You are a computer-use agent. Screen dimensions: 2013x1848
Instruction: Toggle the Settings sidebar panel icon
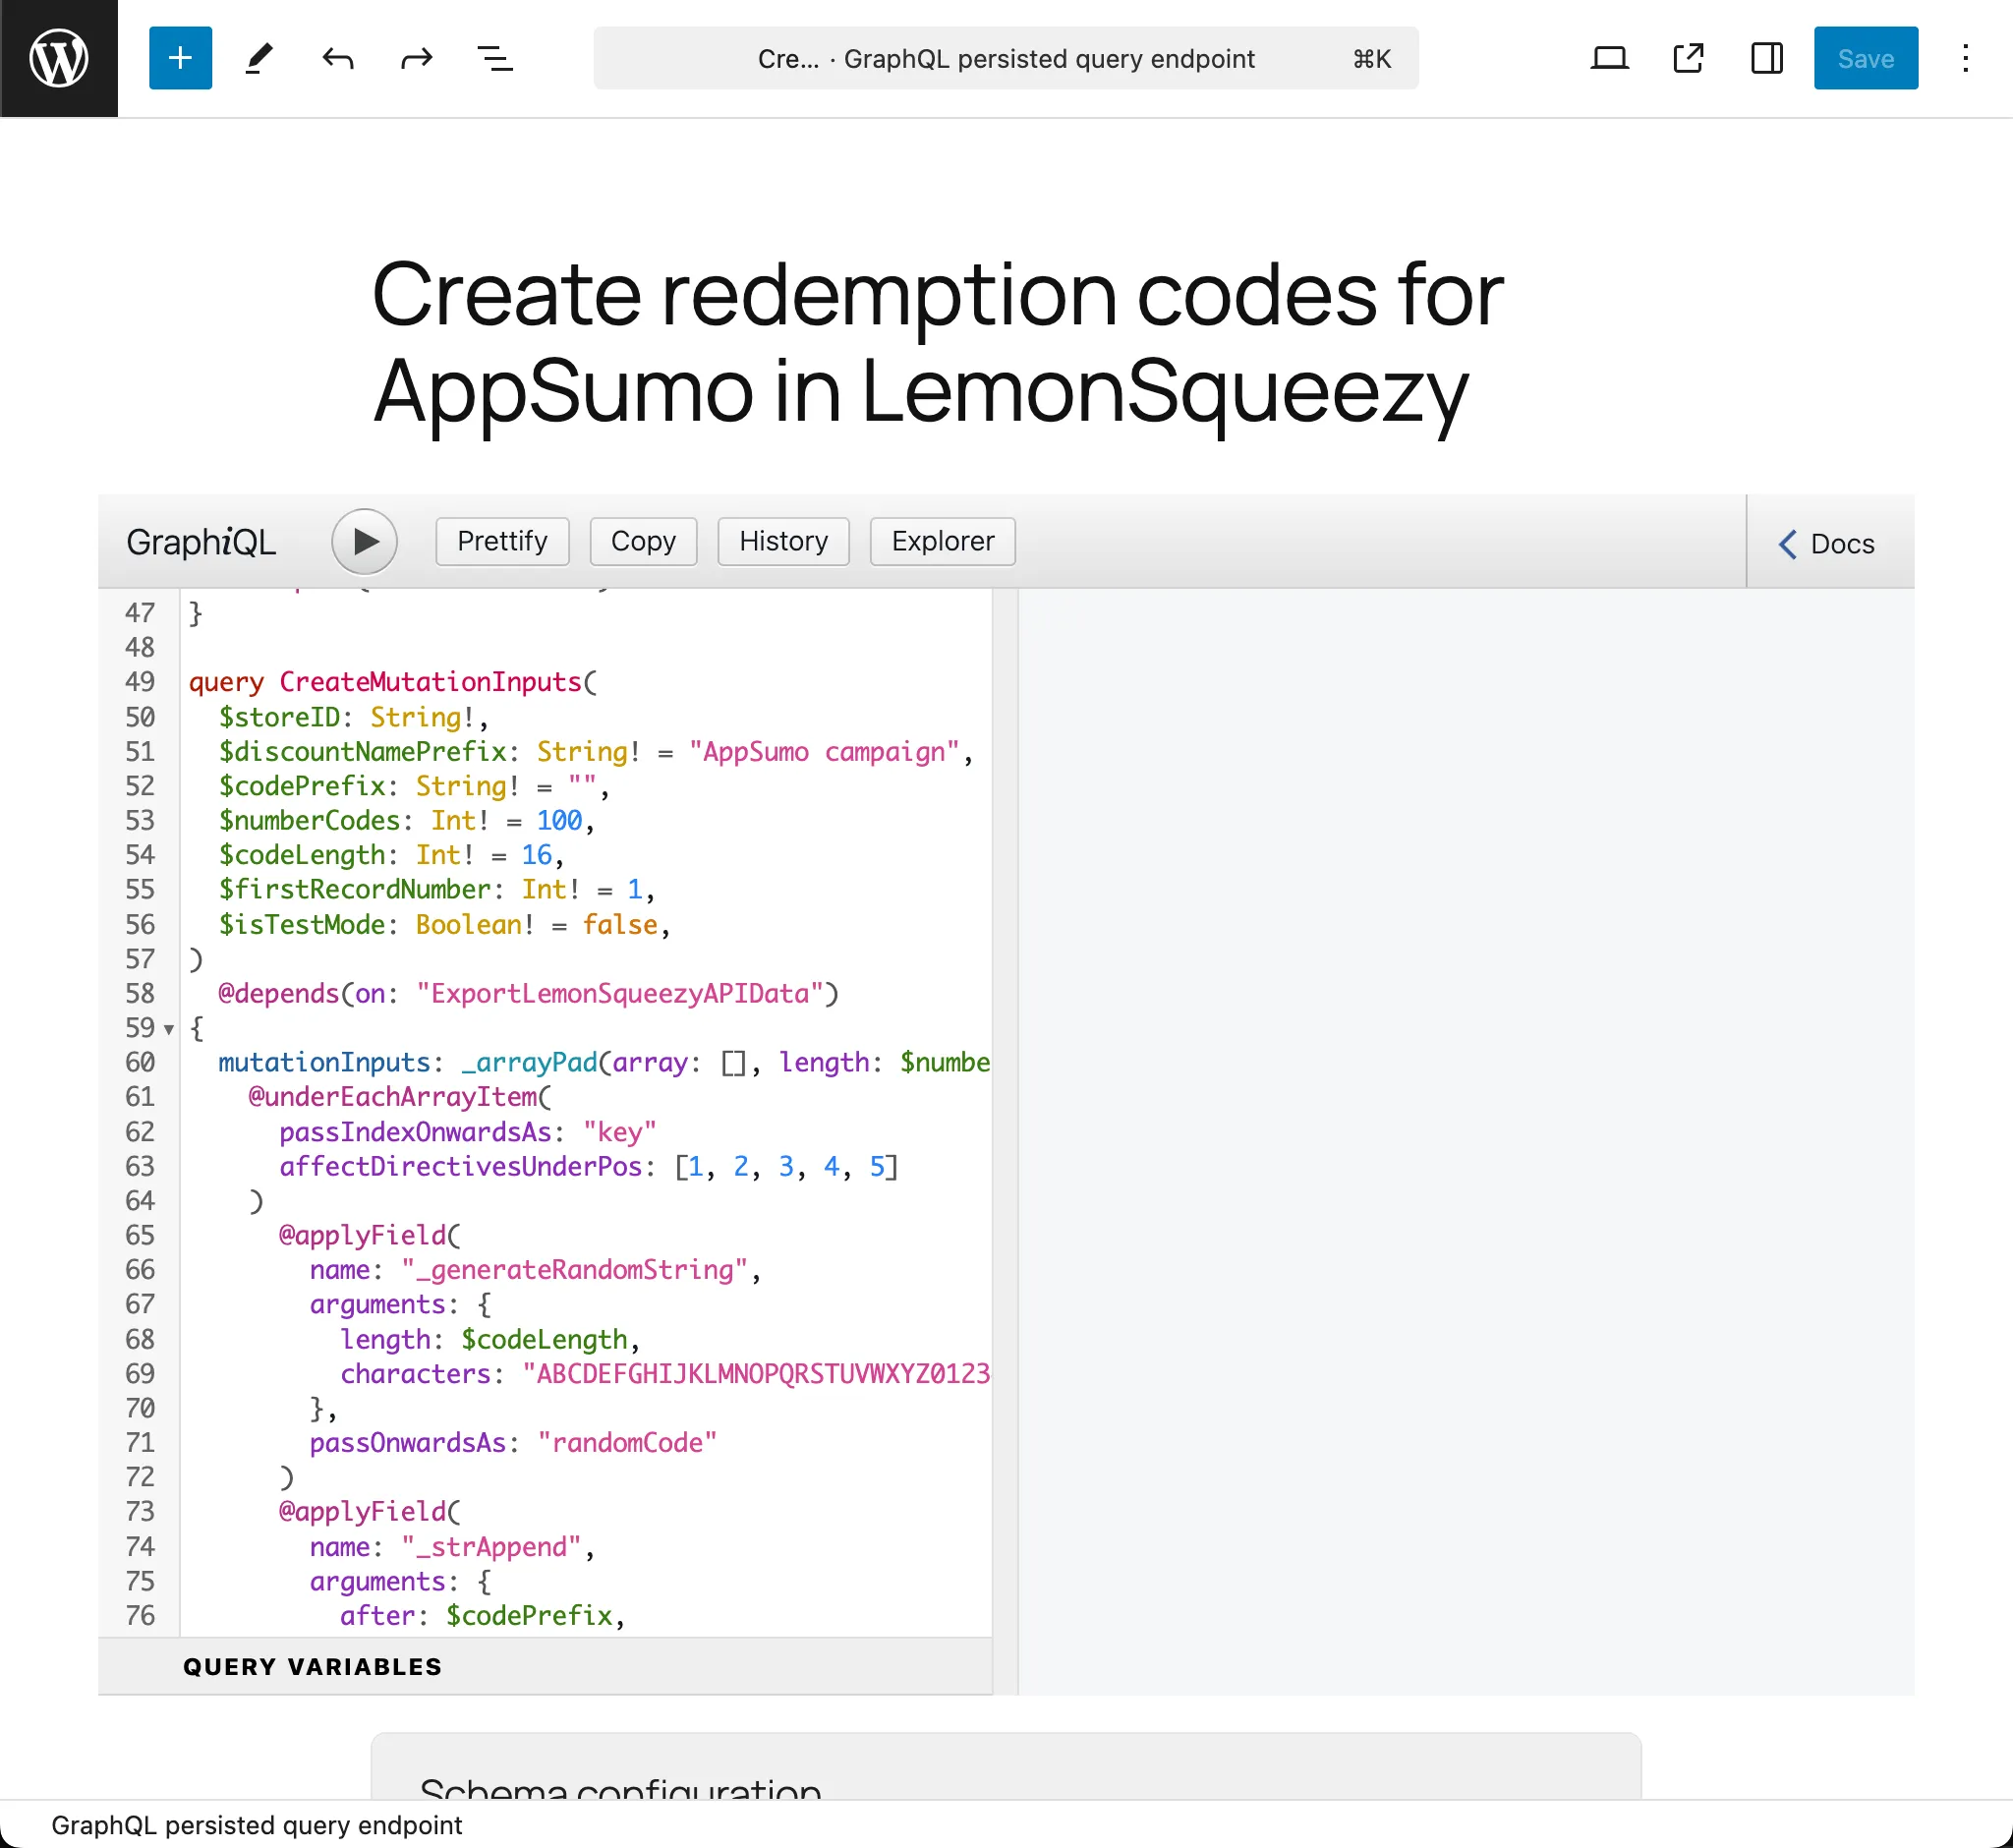tap(1767, 58)
